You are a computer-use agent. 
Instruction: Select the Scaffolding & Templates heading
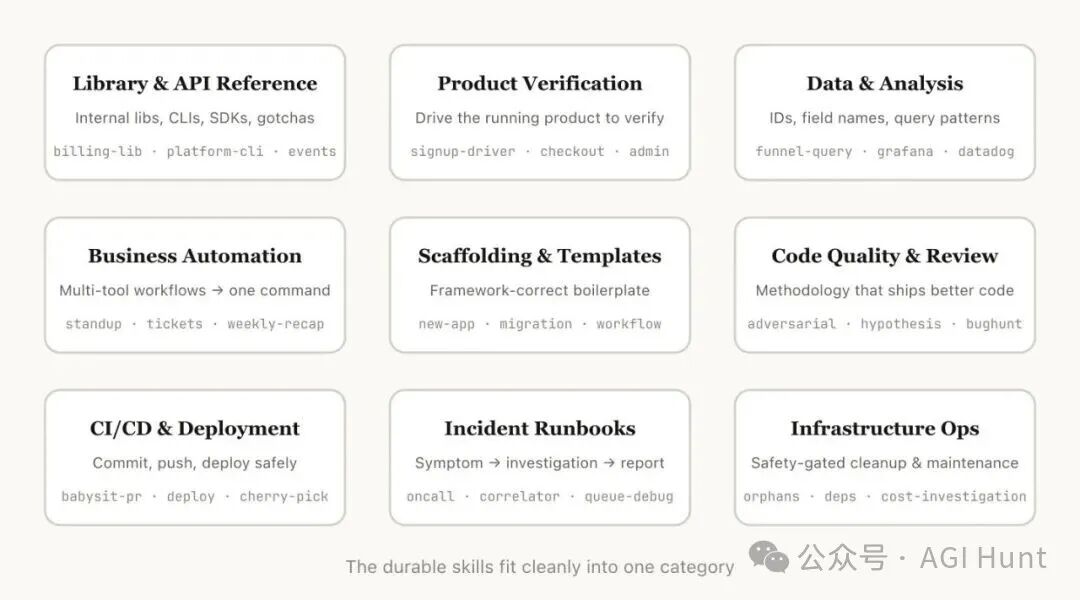tap(540, 256)
